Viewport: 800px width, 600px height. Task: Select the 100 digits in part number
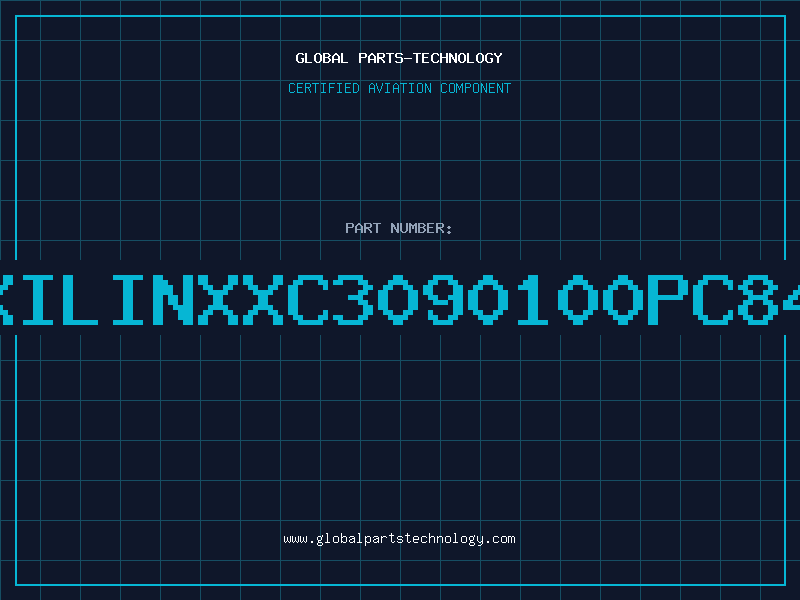click(580, 299)
